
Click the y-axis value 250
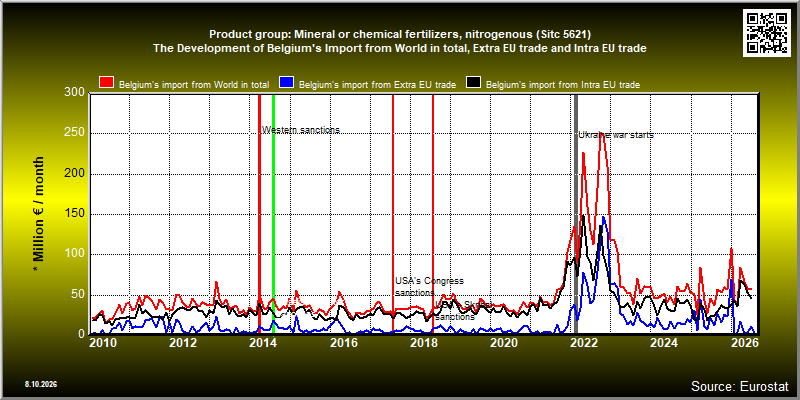(x=75, y=133)
